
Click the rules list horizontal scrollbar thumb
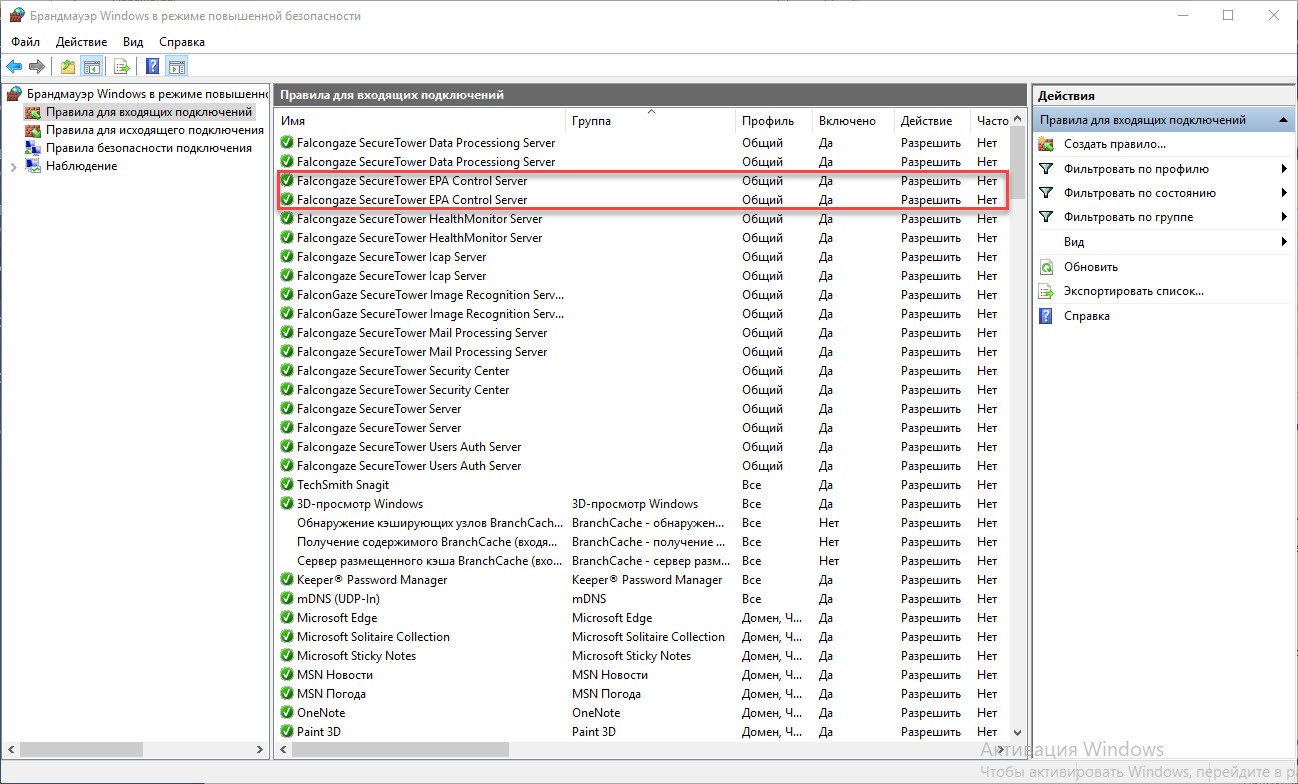pos(400,749)
